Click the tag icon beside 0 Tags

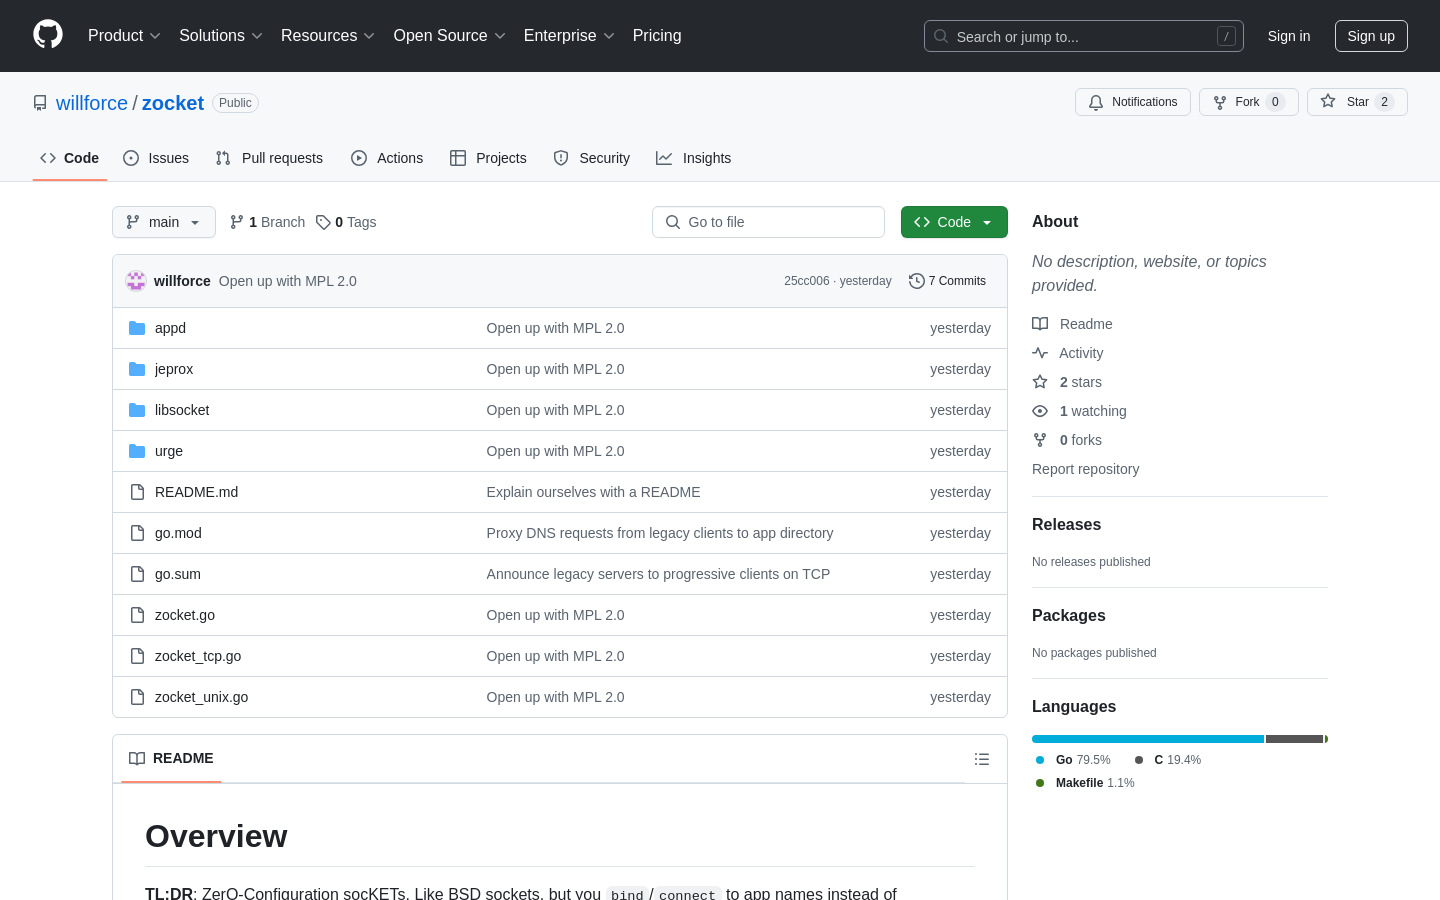pos(323,222)
